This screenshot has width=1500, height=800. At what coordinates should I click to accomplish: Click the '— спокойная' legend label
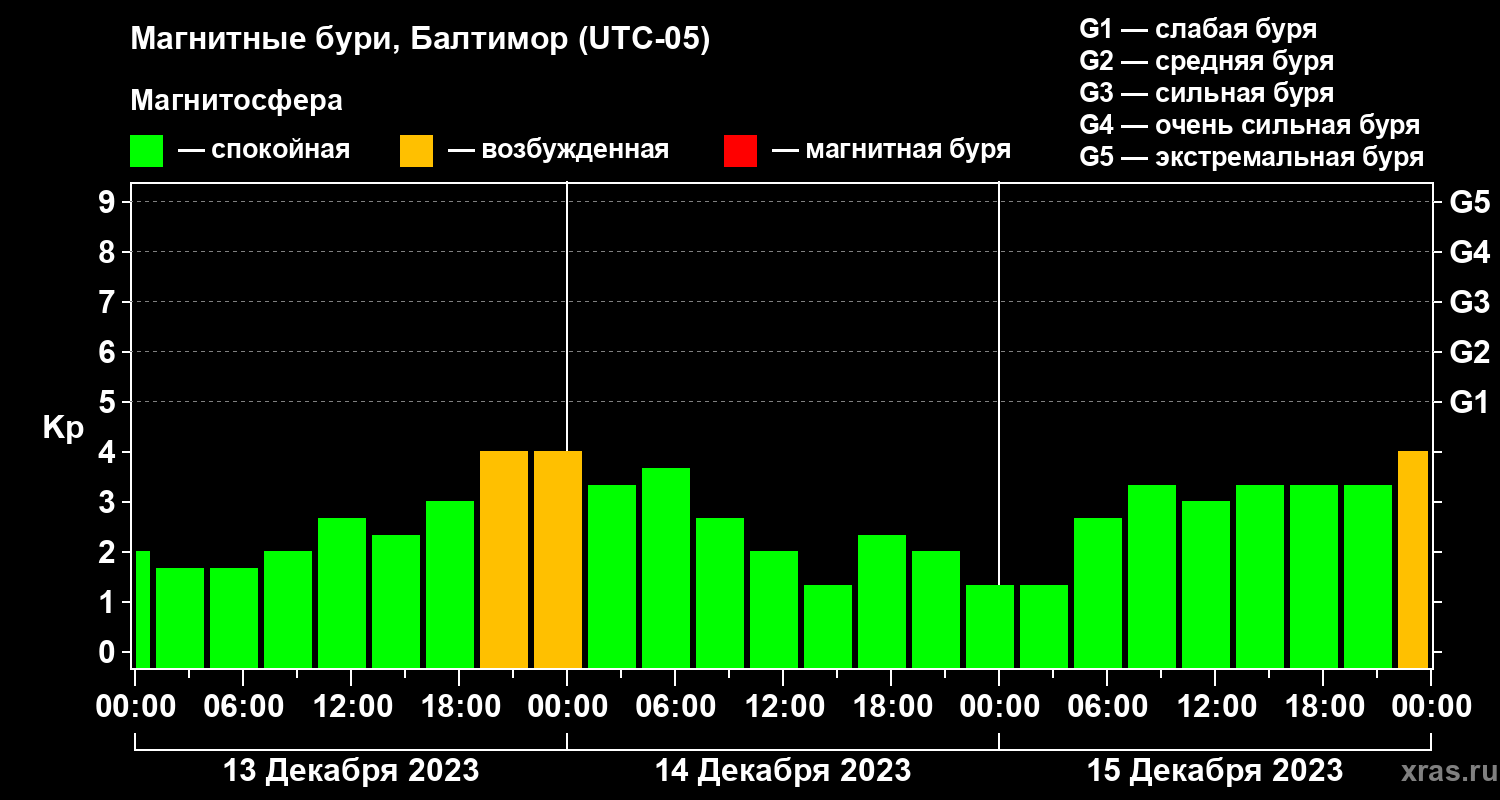click(x=264, y=150)
